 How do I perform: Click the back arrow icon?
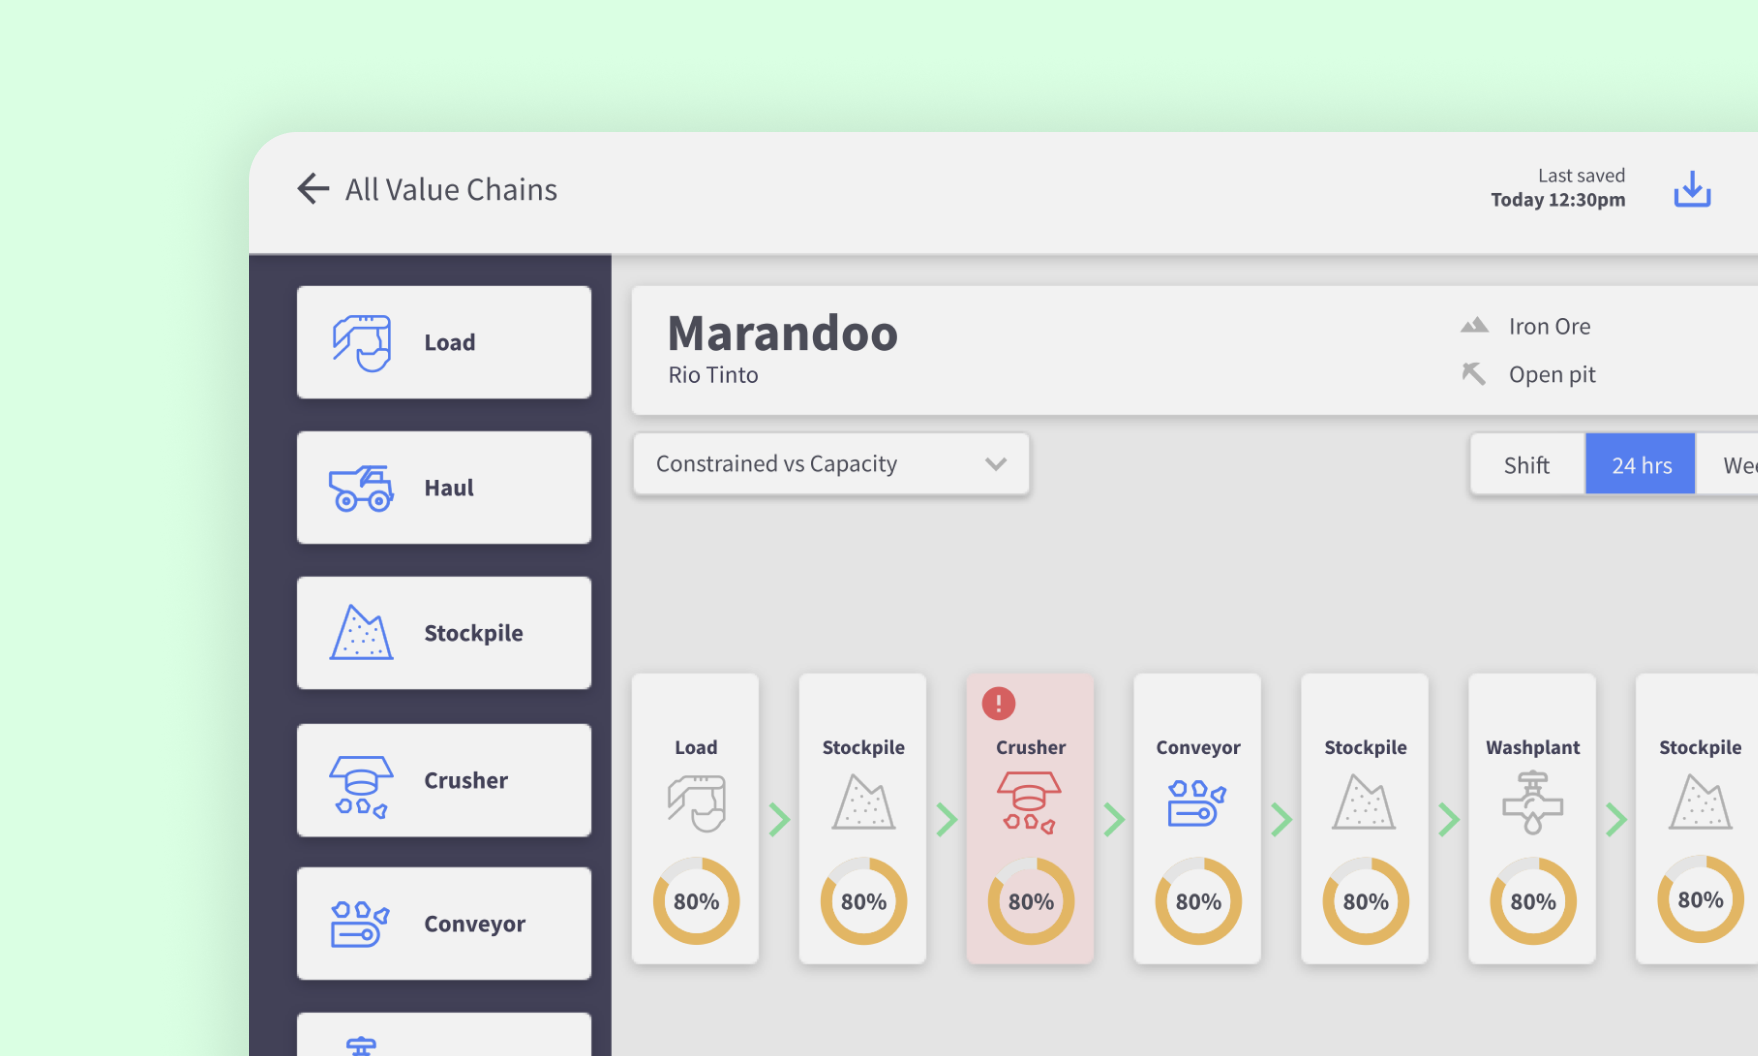(x=313, y=189)
